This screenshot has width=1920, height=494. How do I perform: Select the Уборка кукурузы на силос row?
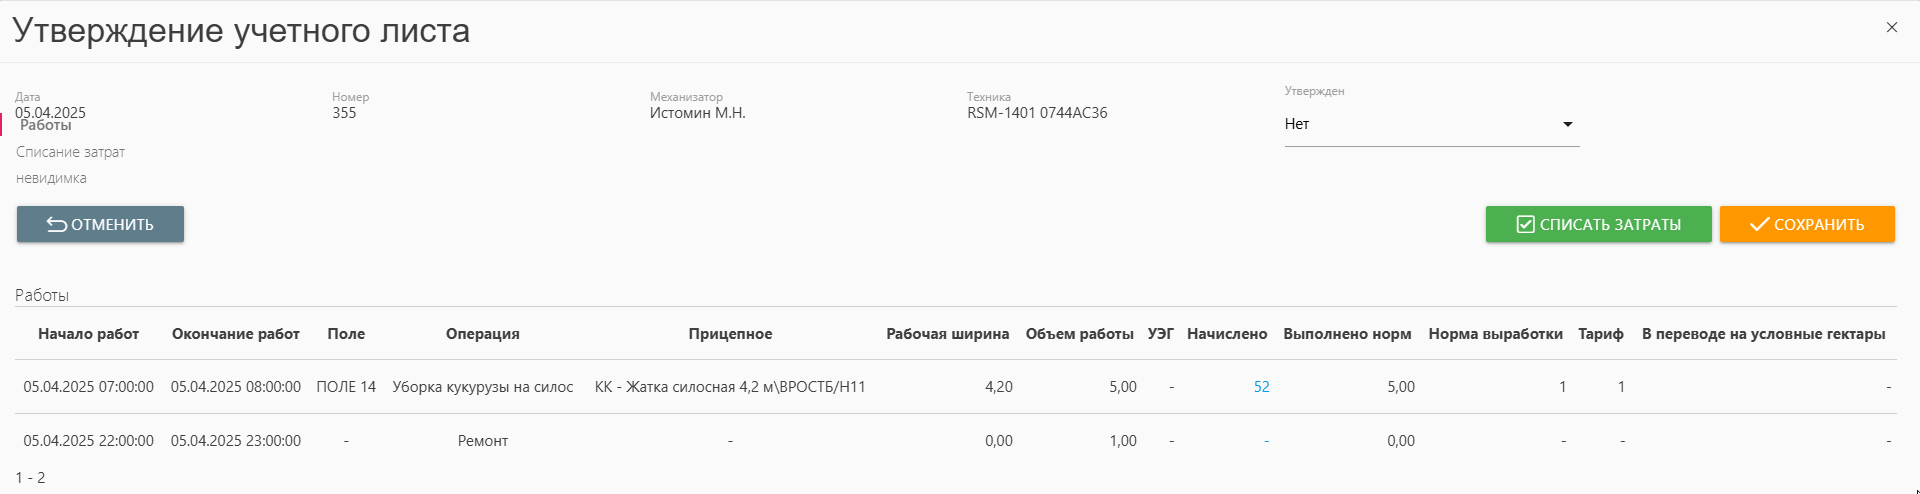coord(482,387)
